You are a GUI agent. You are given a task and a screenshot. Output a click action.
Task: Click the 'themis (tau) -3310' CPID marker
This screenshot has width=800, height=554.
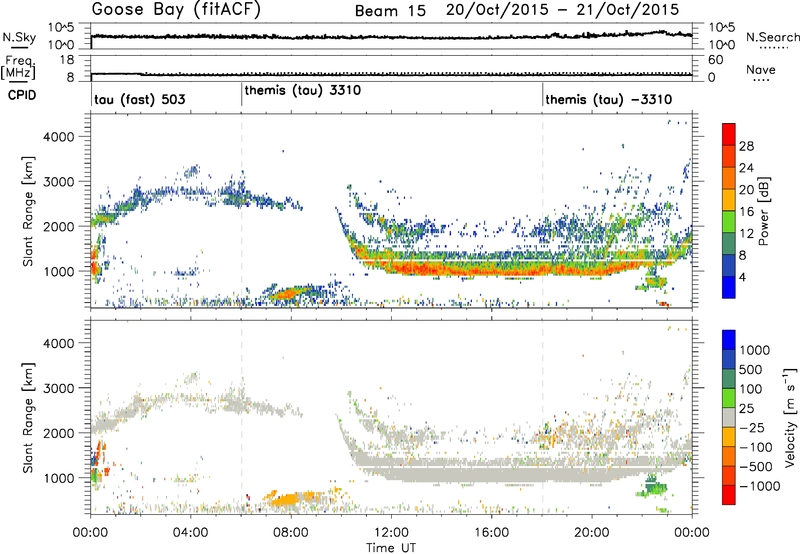609,99
